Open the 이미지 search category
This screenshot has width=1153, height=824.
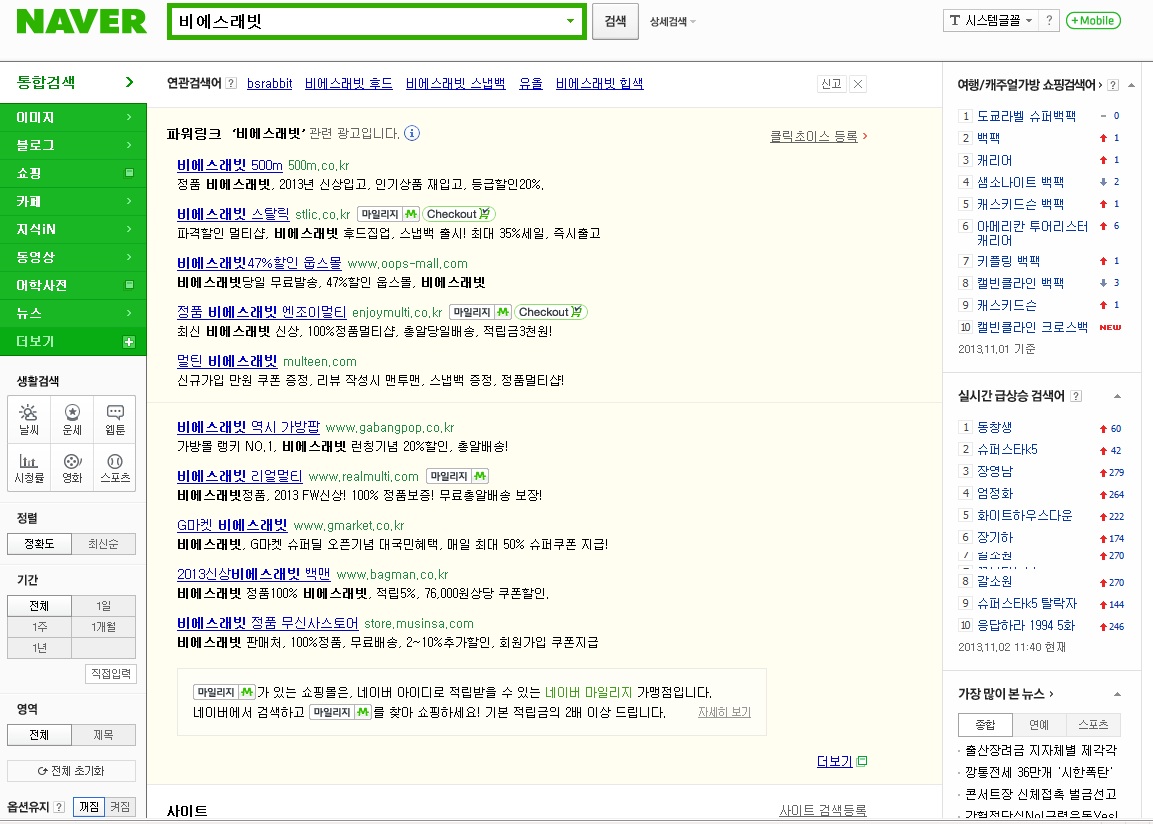tap(74, 118)
